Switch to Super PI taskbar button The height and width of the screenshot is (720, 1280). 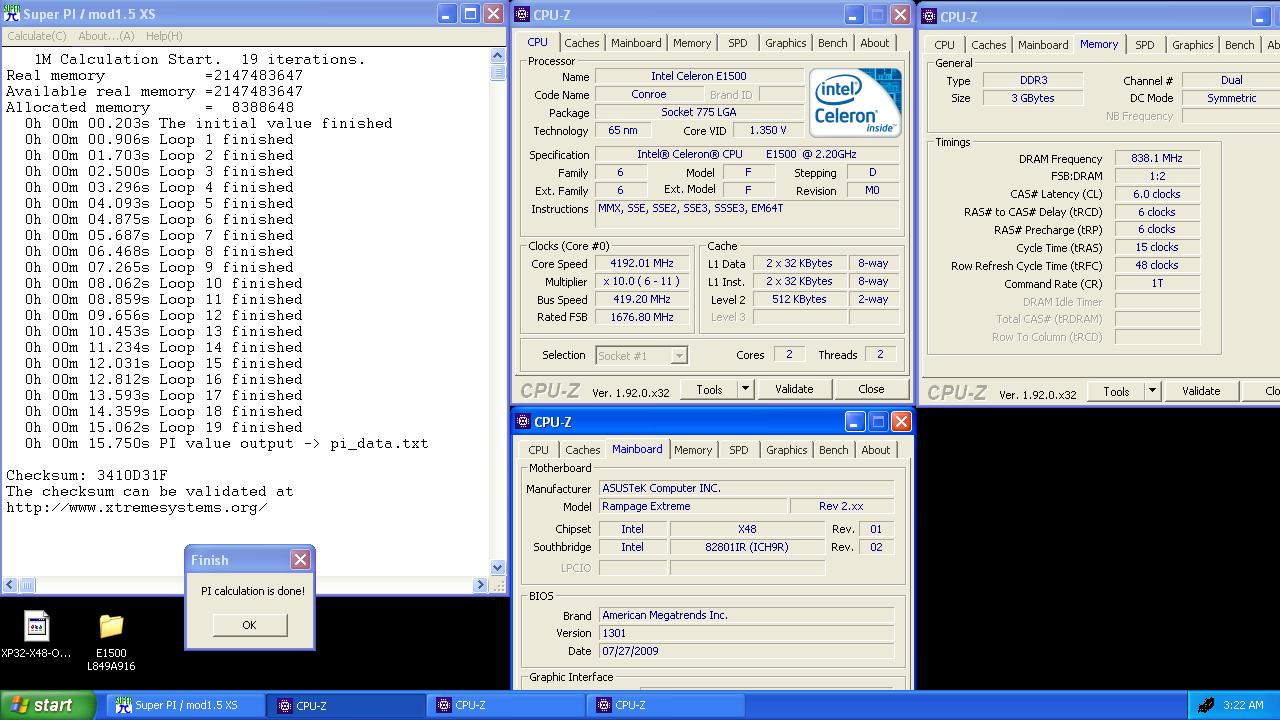coord(186,705)
